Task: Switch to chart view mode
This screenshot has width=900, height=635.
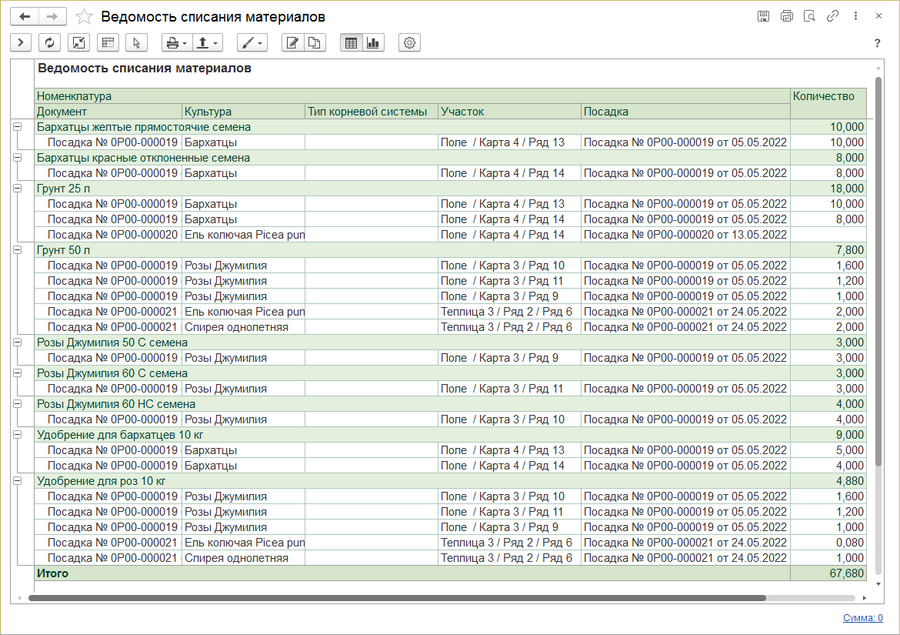Action: tap(374, 43)
